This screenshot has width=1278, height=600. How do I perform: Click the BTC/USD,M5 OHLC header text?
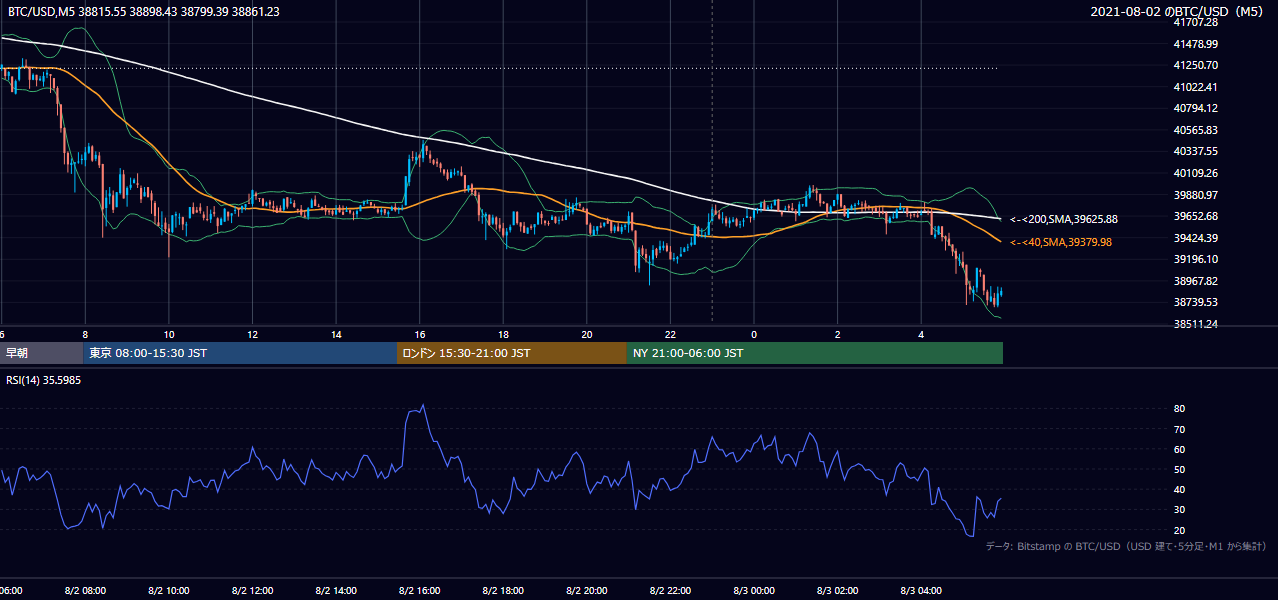coord(144,11)
